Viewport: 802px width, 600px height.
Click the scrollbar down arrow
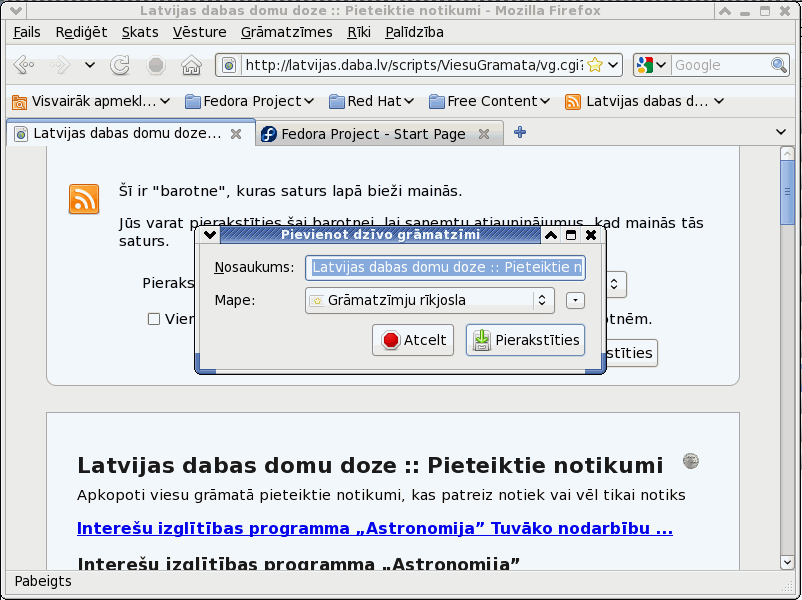tap(787, 562)
